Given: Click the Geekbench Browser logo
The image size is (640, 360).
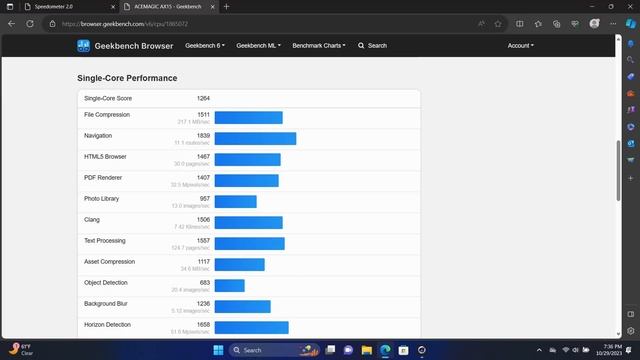Looking at the screenshot, I should 125,46.
